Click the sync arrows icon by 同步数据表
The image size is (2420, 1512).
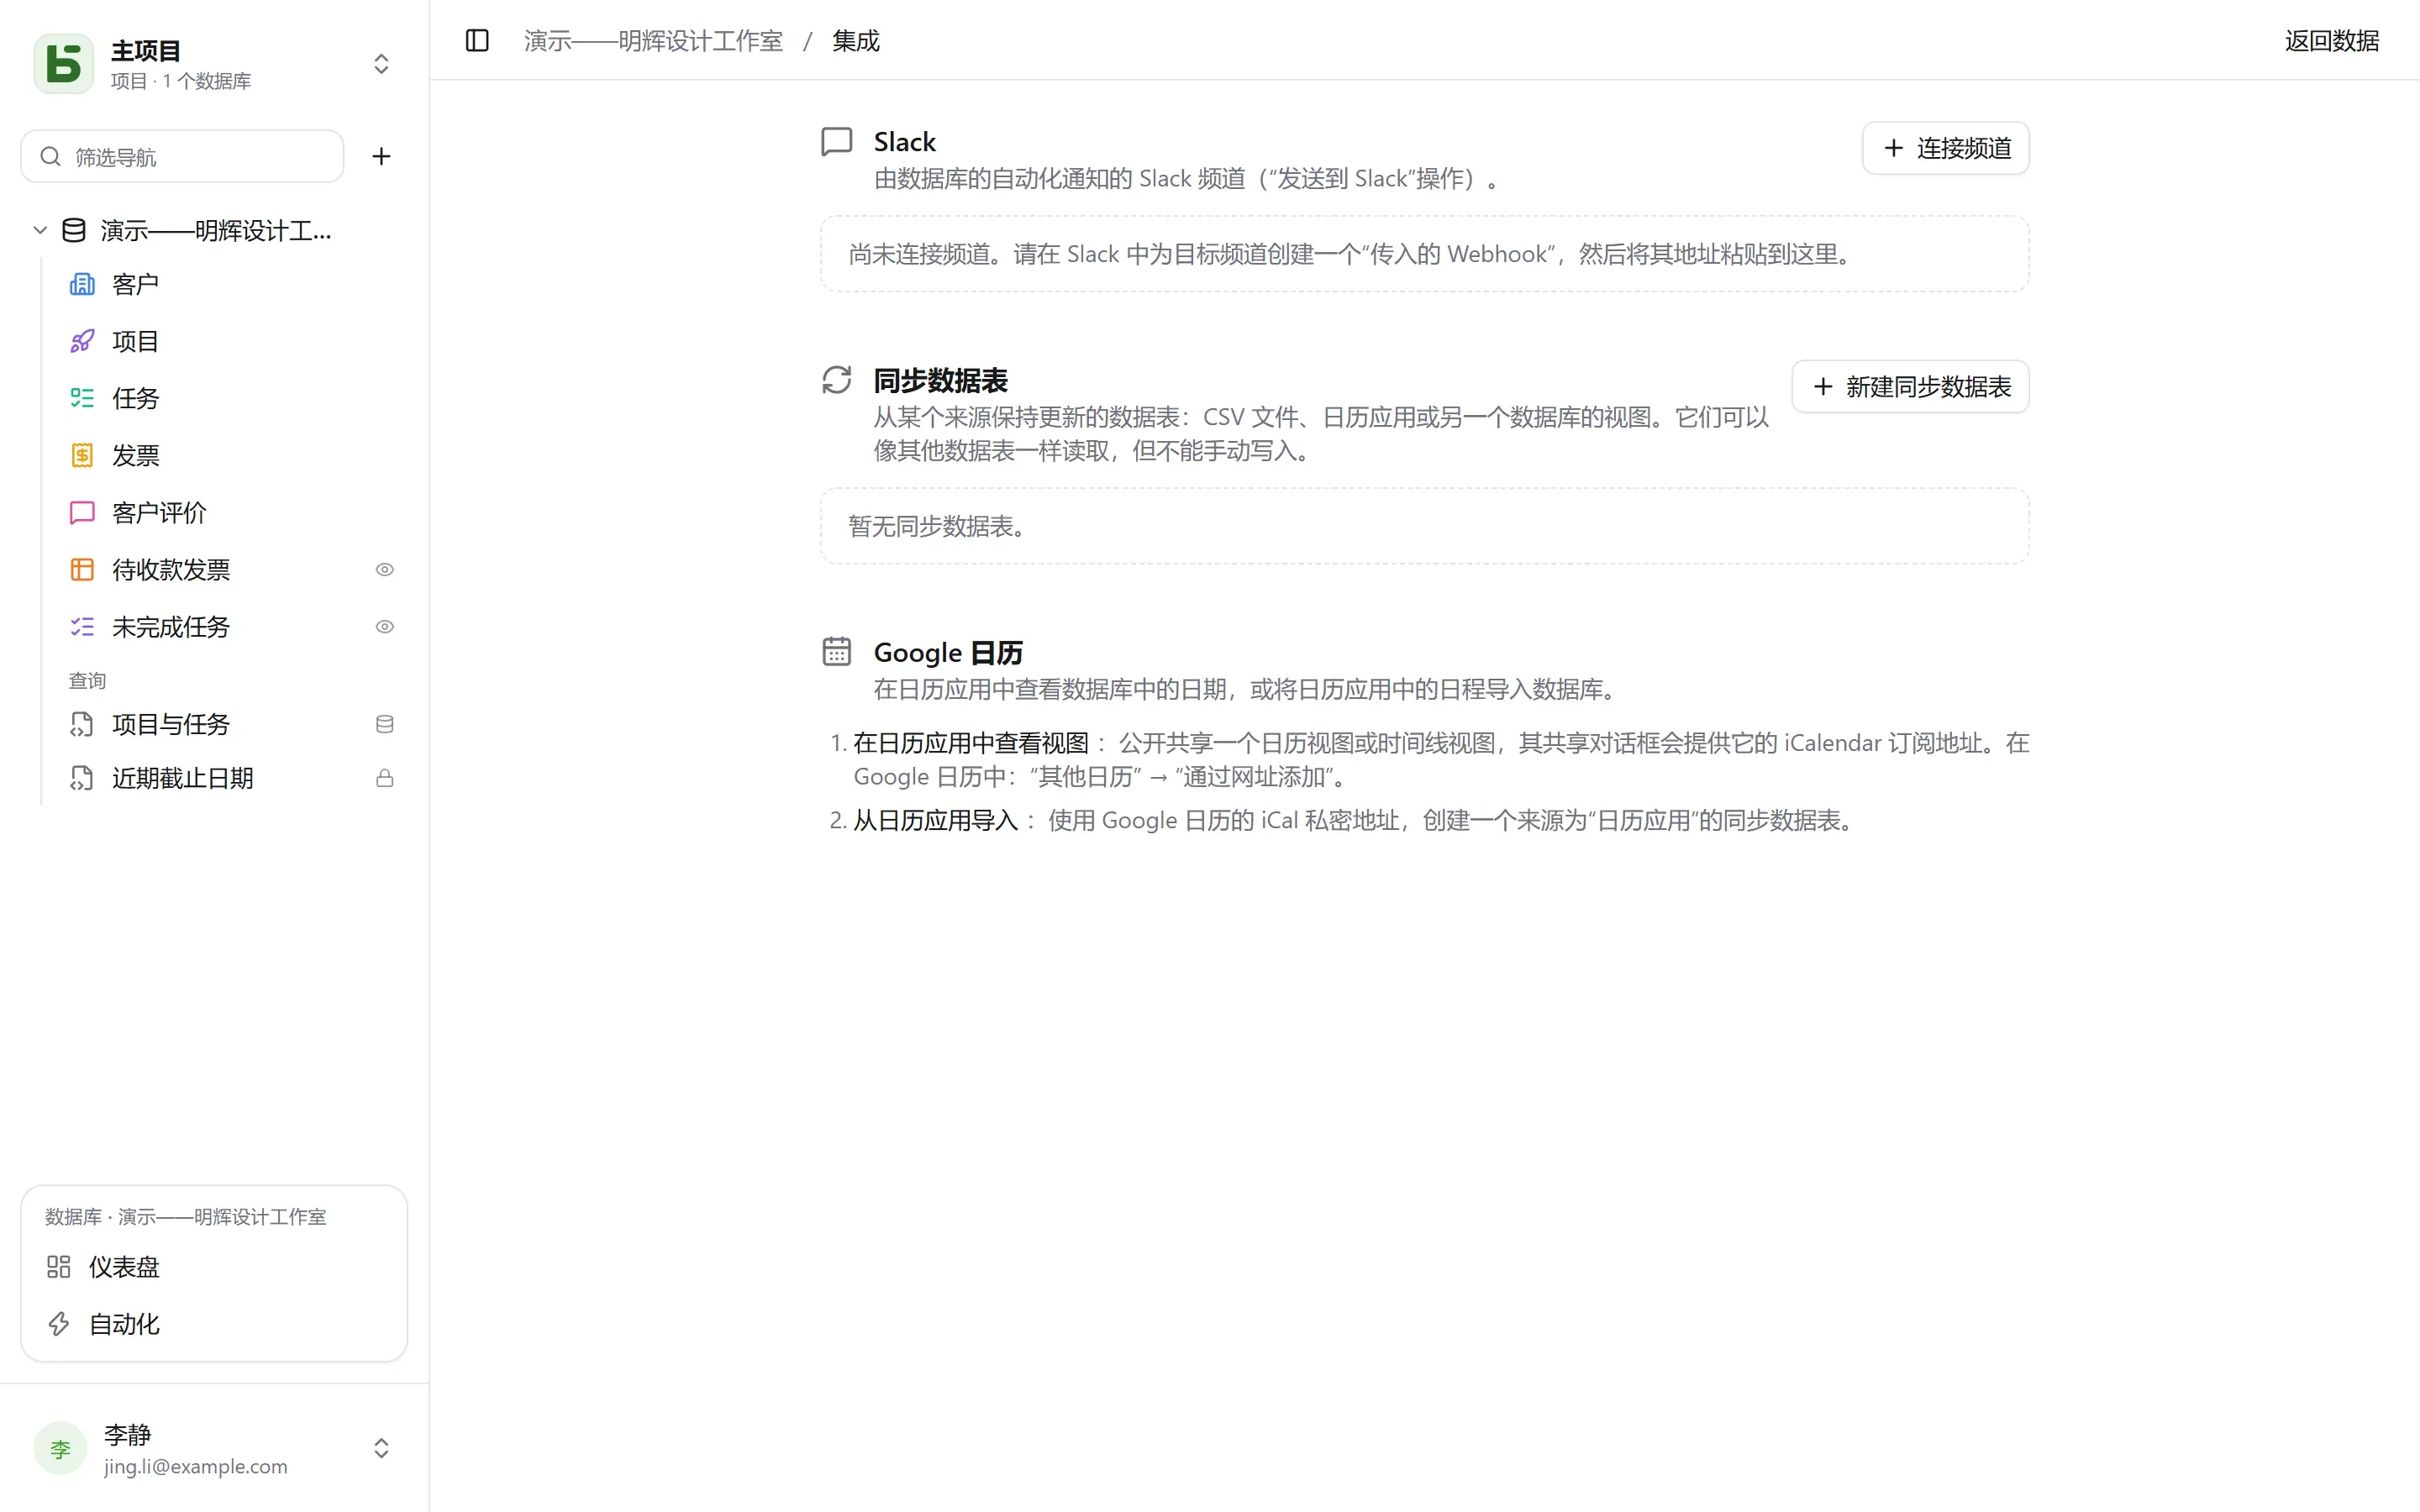837,380
